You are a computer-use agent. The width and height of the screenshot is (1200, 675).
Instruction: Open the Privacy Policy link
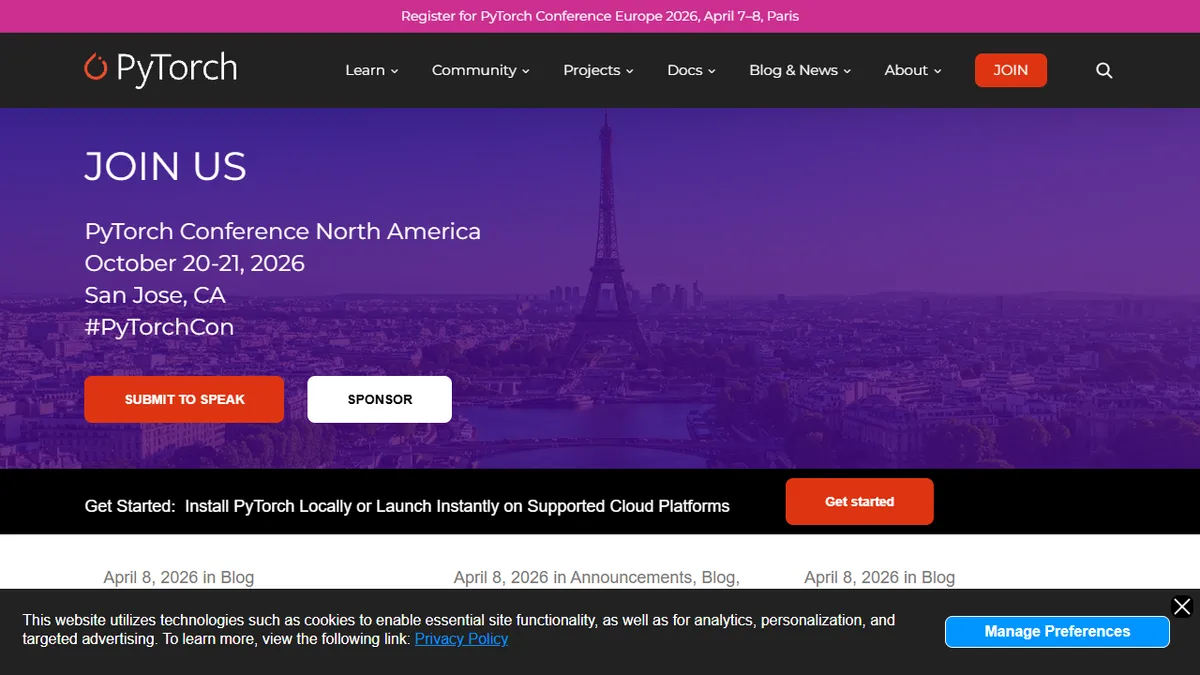click(x=461, y=639)
